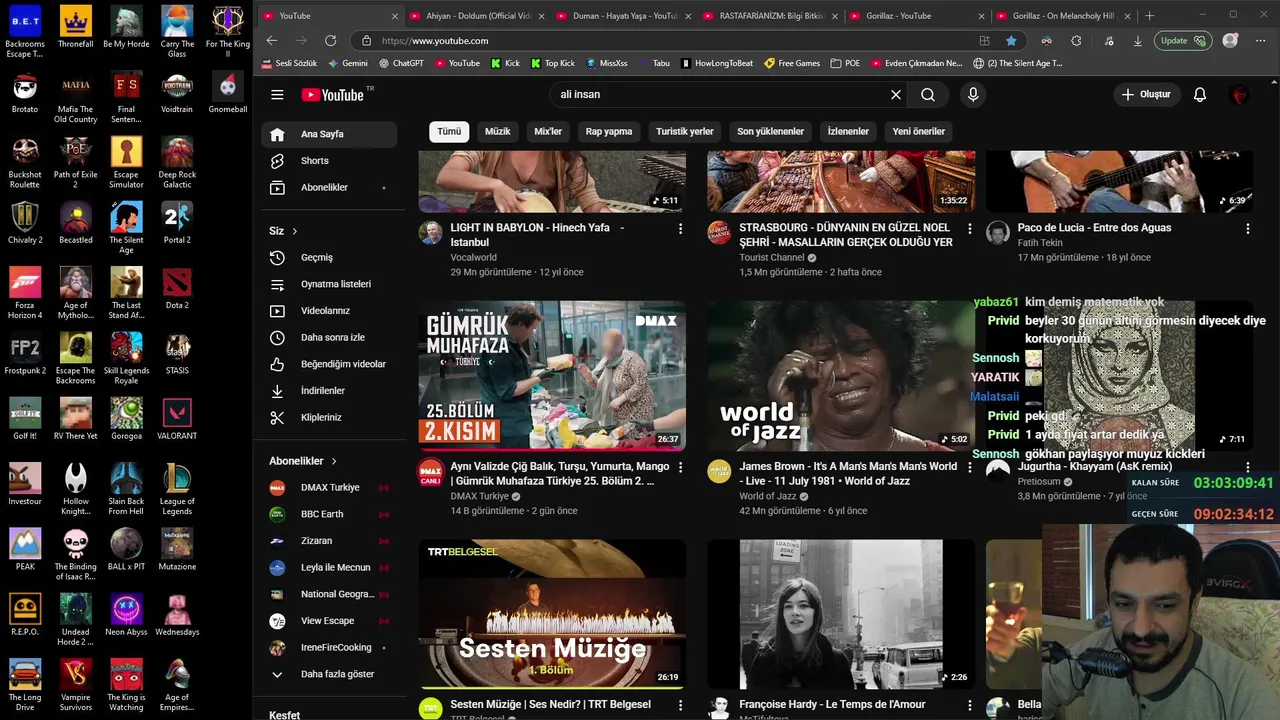Click the Oluştur create button
The width and height of the screenshot is (1280, 720).
1145,94
